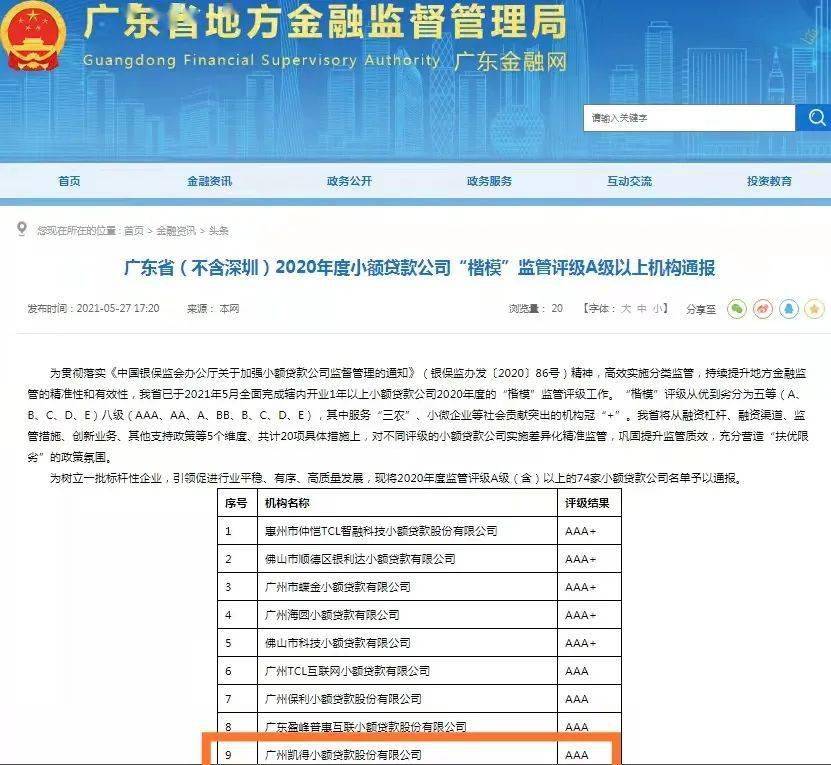Share article via green WeChat icon
The height and width of the screenshot is (765, 831).
737,309
